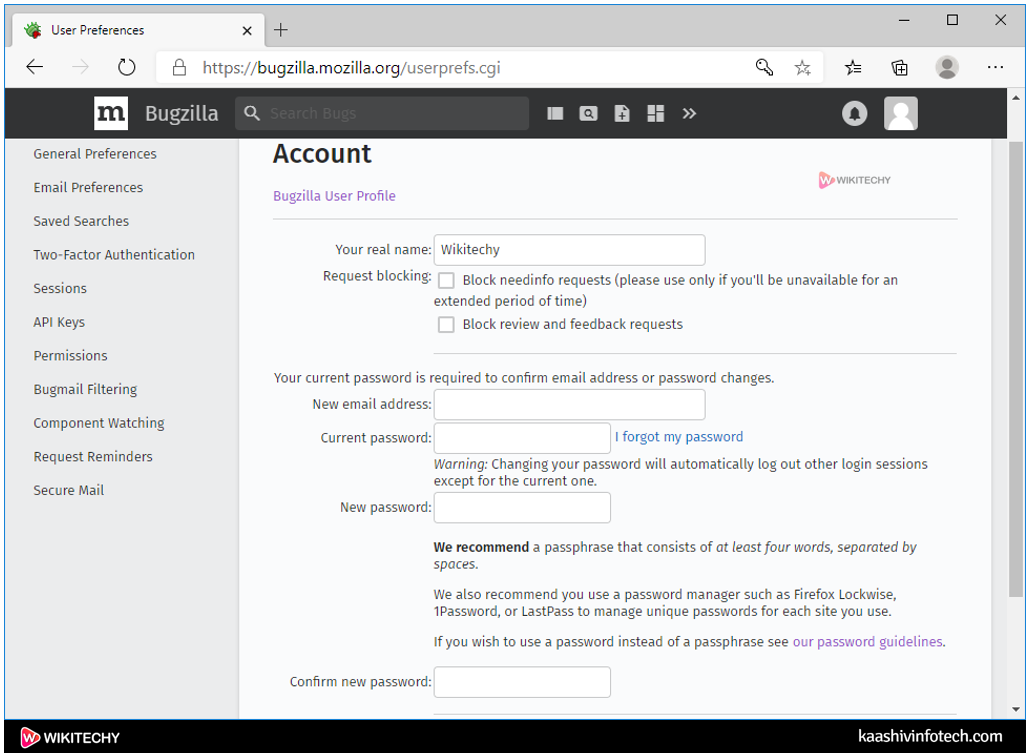The height and width of the screenshot is (756, 1029).
Task: Expand the header overflow double-chevron menu
Action: [689, 114]
